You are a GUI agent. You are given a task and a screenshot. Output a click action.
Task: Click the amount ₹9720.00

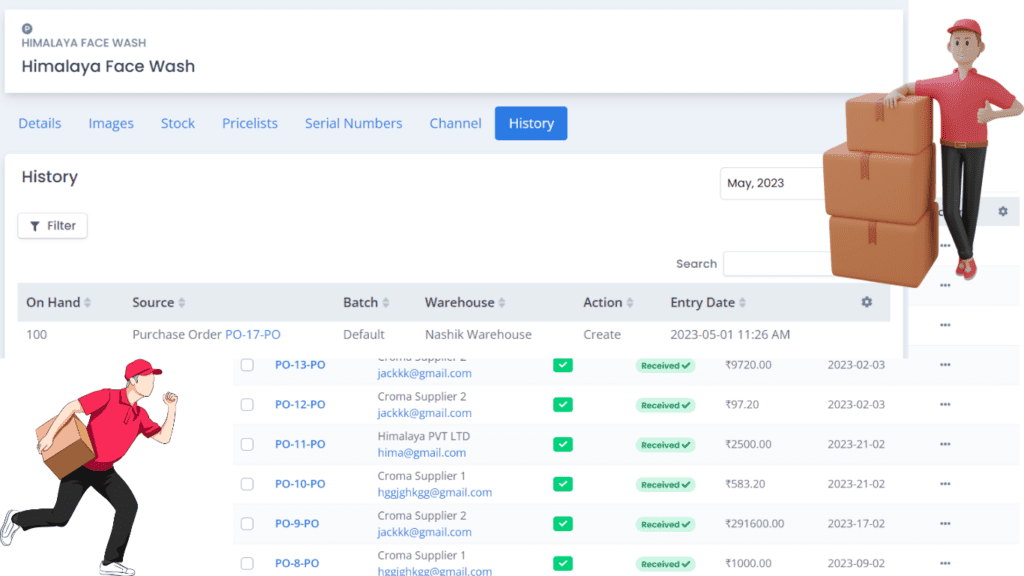748,365
